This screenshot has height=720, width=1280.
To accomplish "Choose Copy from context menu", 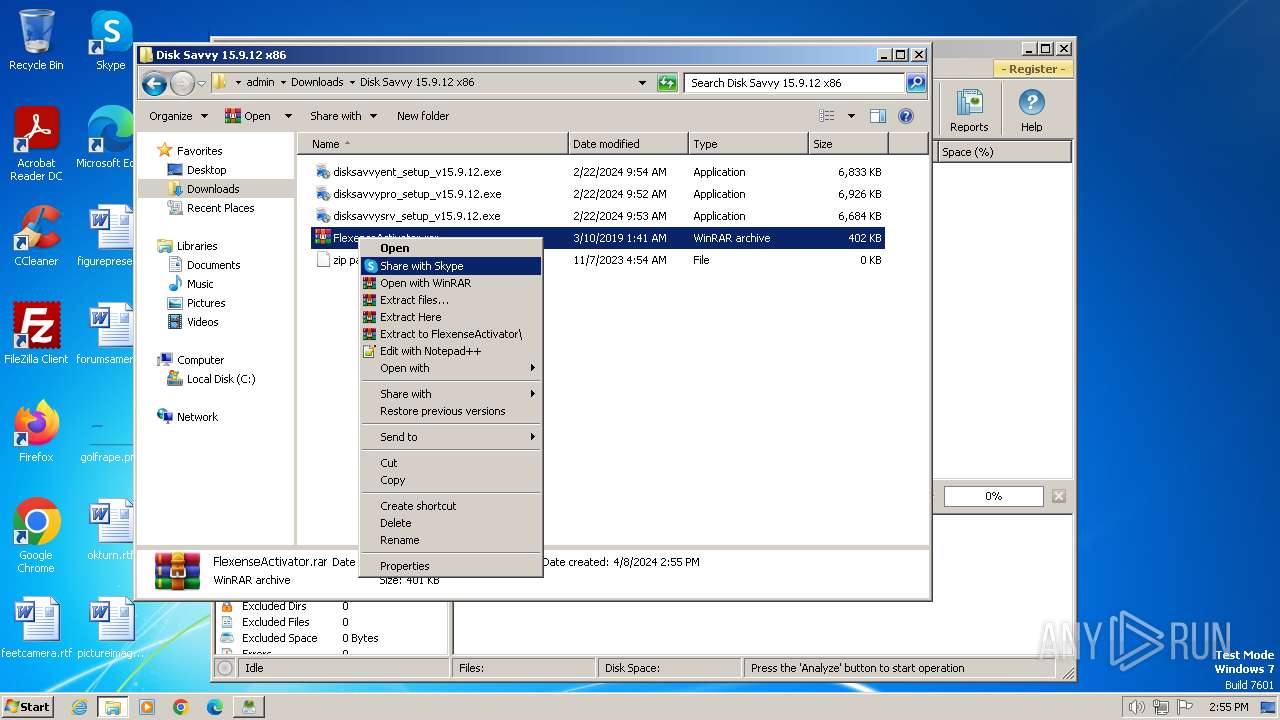I will (x=451, y=480).
